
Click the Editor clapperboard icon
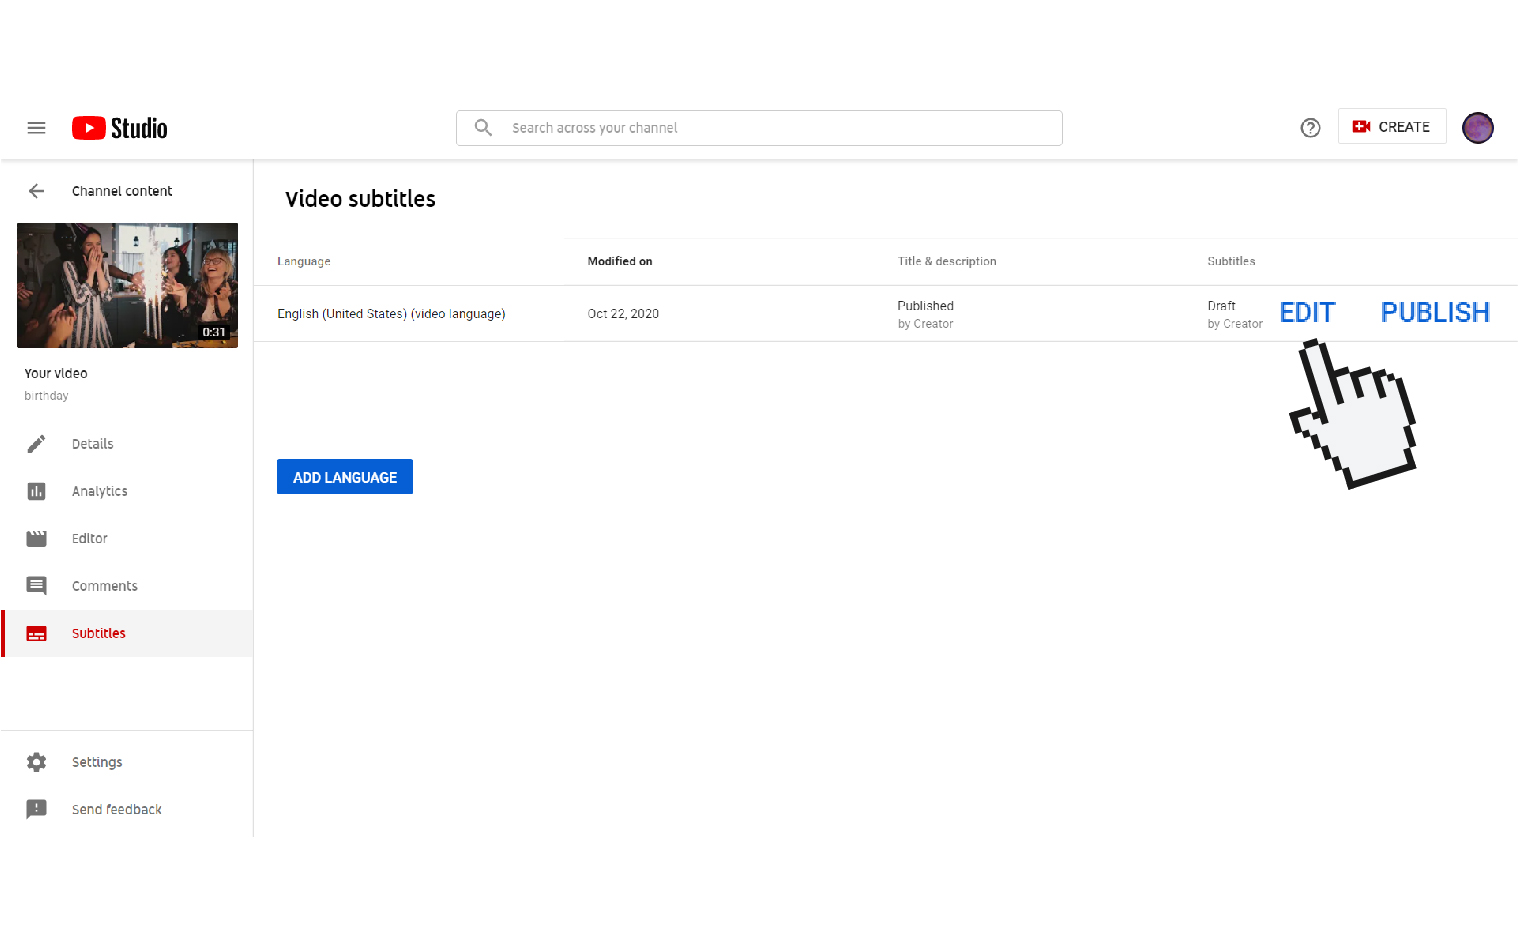(36, 539)
